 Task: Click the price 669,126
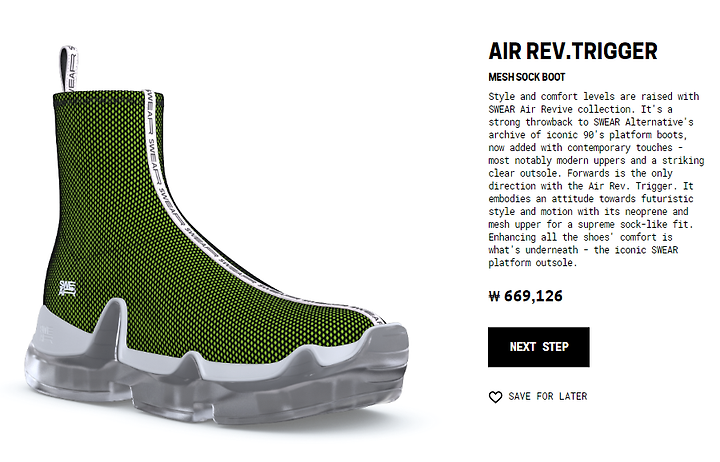click(533, 296)
